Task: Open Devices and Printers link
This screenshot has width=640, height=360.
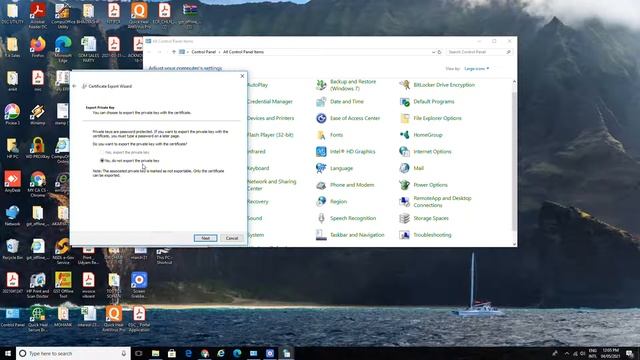Action: click(271, 118)
